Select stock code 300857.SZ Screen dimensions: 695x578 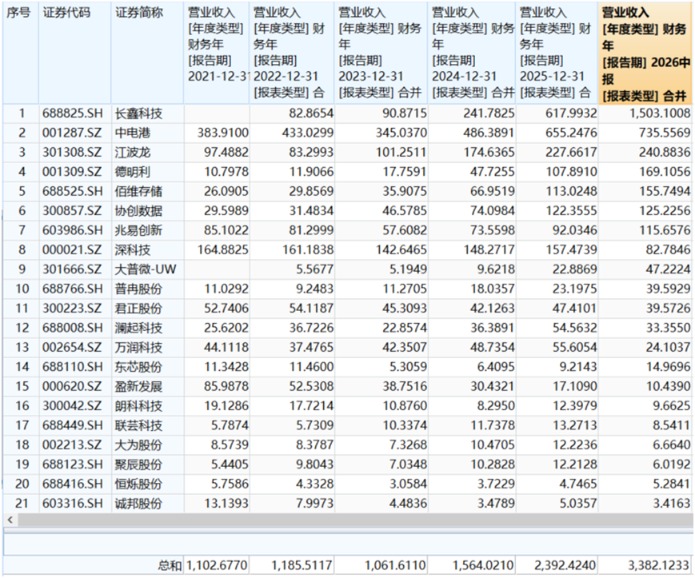(x=72, y=211)
